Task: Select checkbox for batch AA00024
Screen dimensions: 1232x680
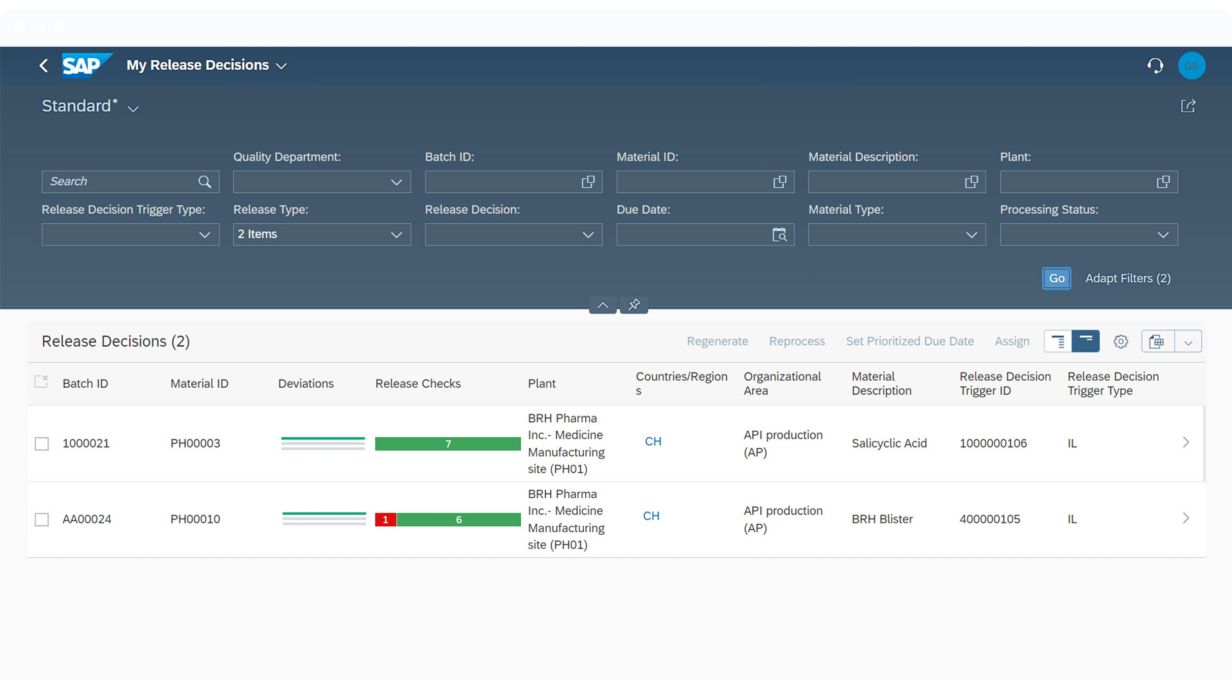Action: click(x=42, y=520)
